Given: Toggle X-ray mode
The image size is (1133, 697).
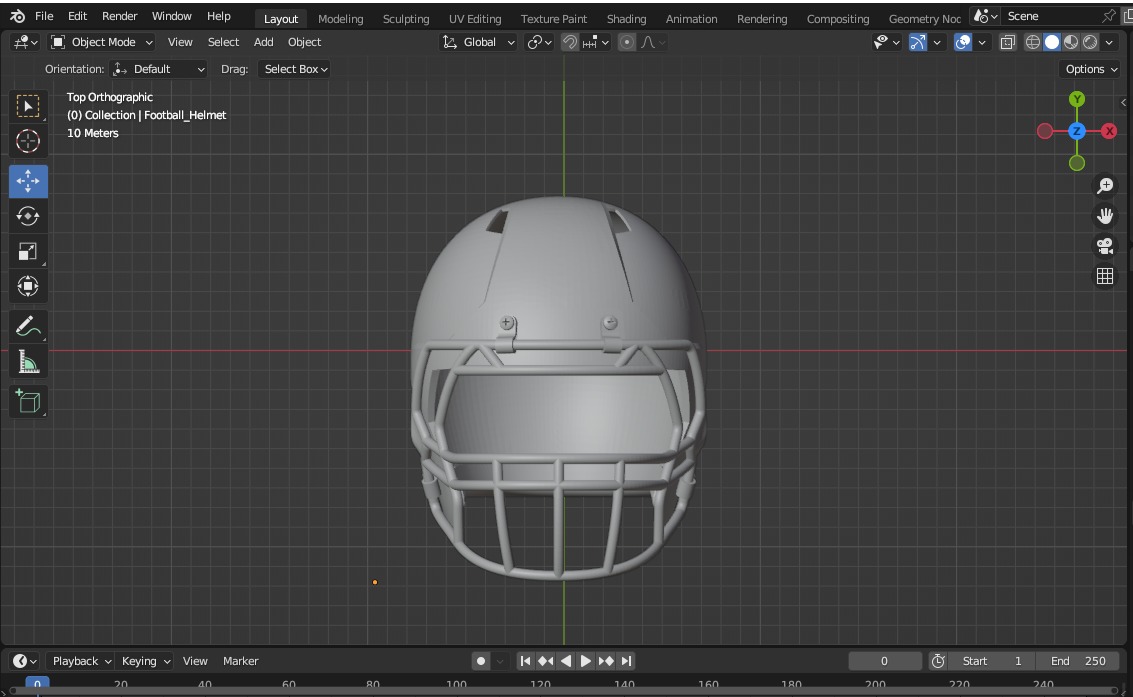Looking at the screenshot, I should coord(1007,43).
